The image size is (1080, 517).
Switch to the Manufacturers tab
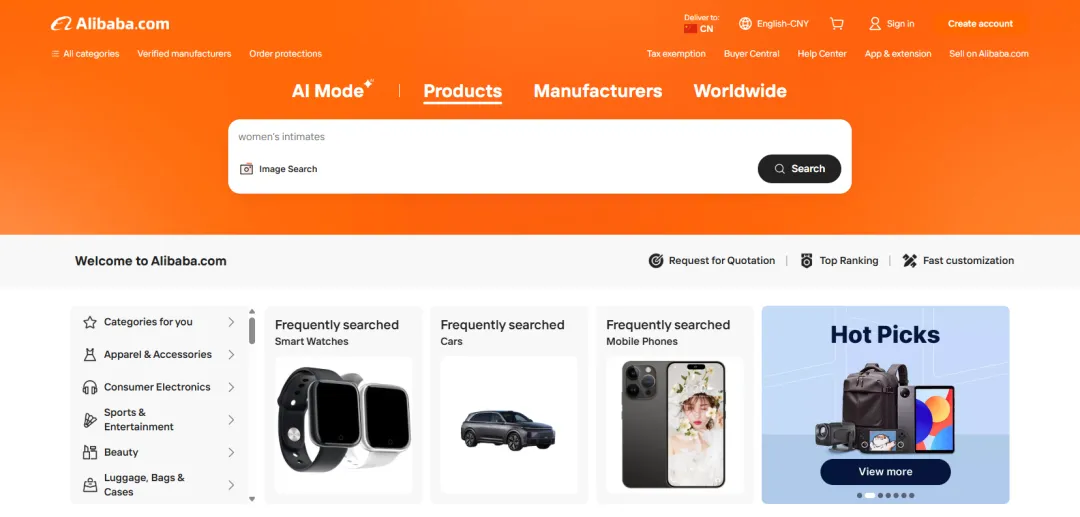click(598, 91)
